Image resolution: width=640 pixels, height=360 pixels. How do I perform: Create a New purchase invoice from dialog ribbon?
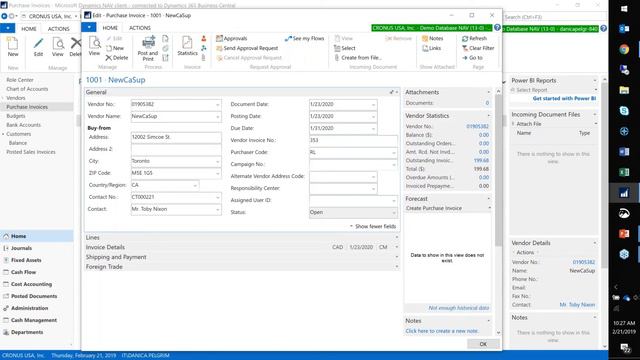tap(115, 48)
